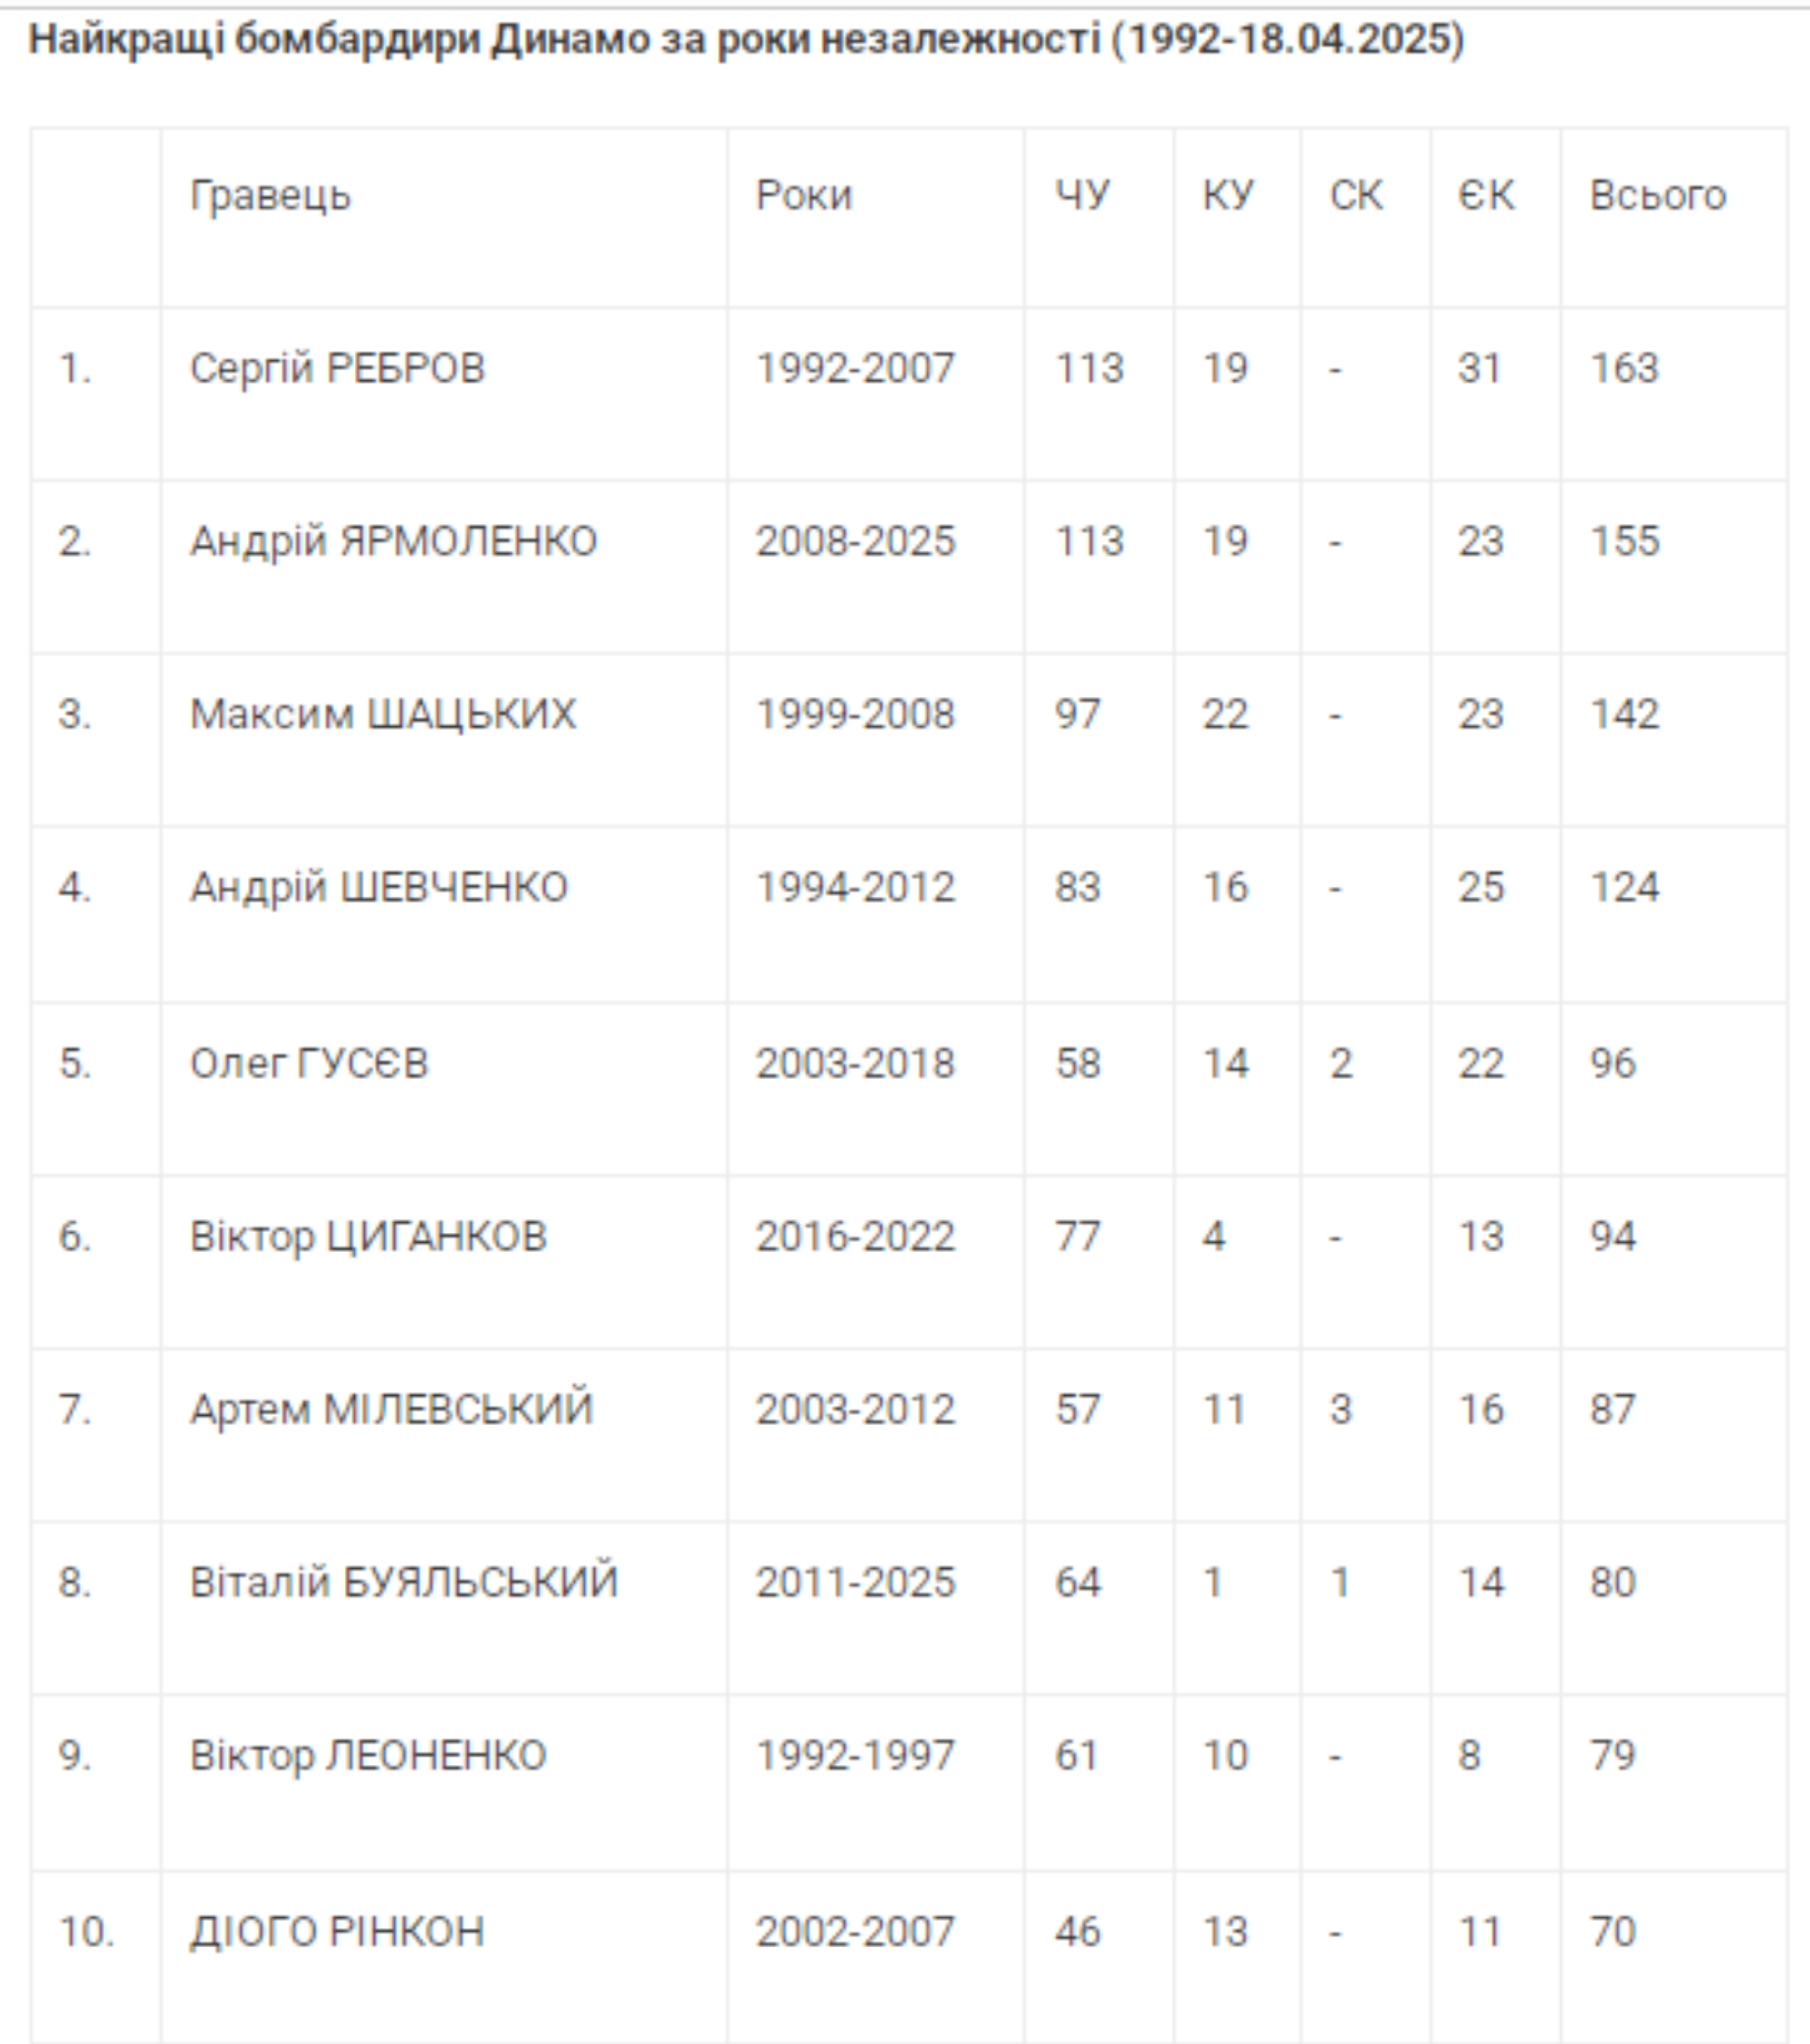Image resolution: width=1810 pixels, height=2044 pixels.
Task: Click the КУ column header
Action: pos(1227,196)
